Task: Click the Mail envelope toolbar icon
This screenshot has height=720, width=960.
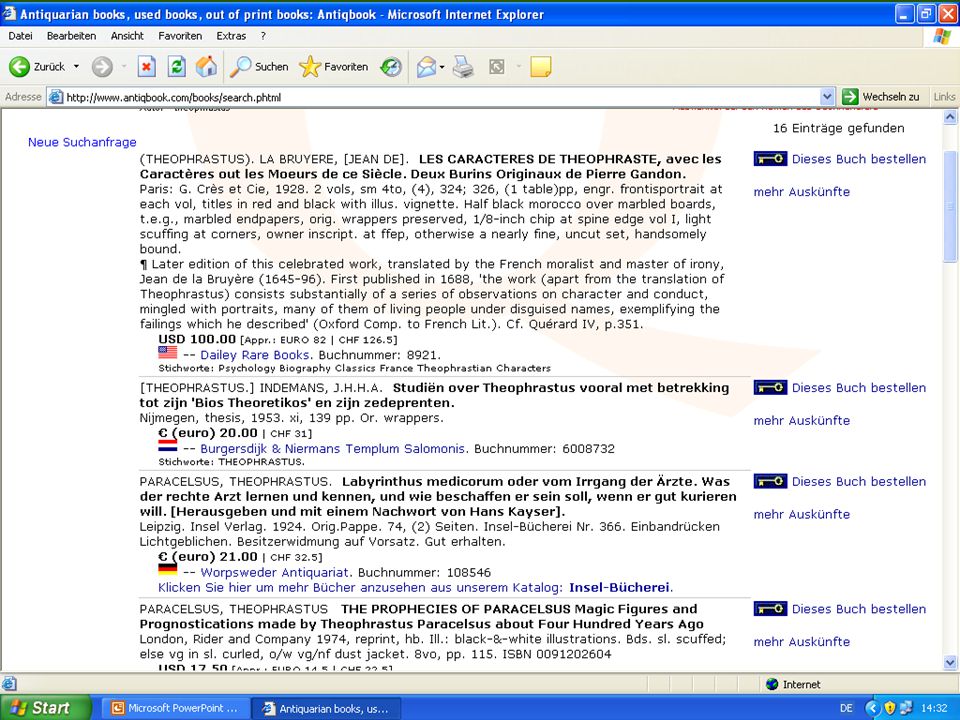Action: [426, 67]
